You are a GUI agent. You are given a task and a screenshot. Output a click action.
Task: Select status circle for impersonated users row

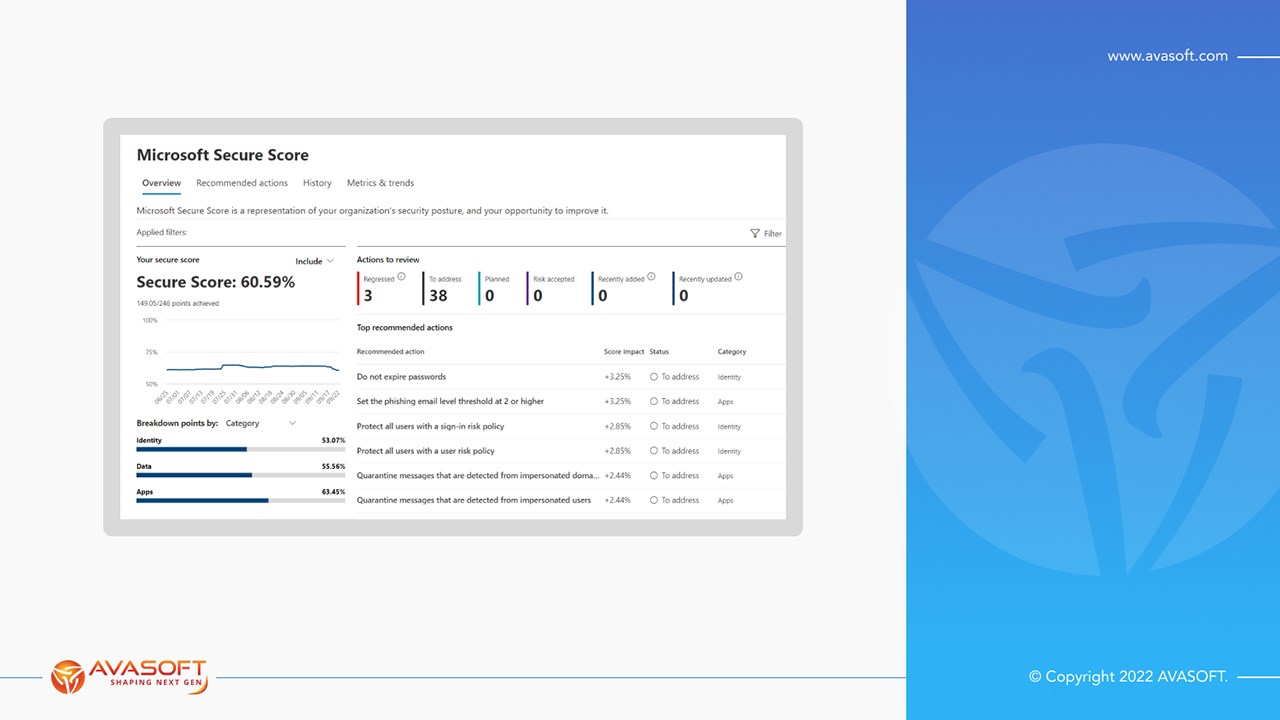click(x=653, y=500)
